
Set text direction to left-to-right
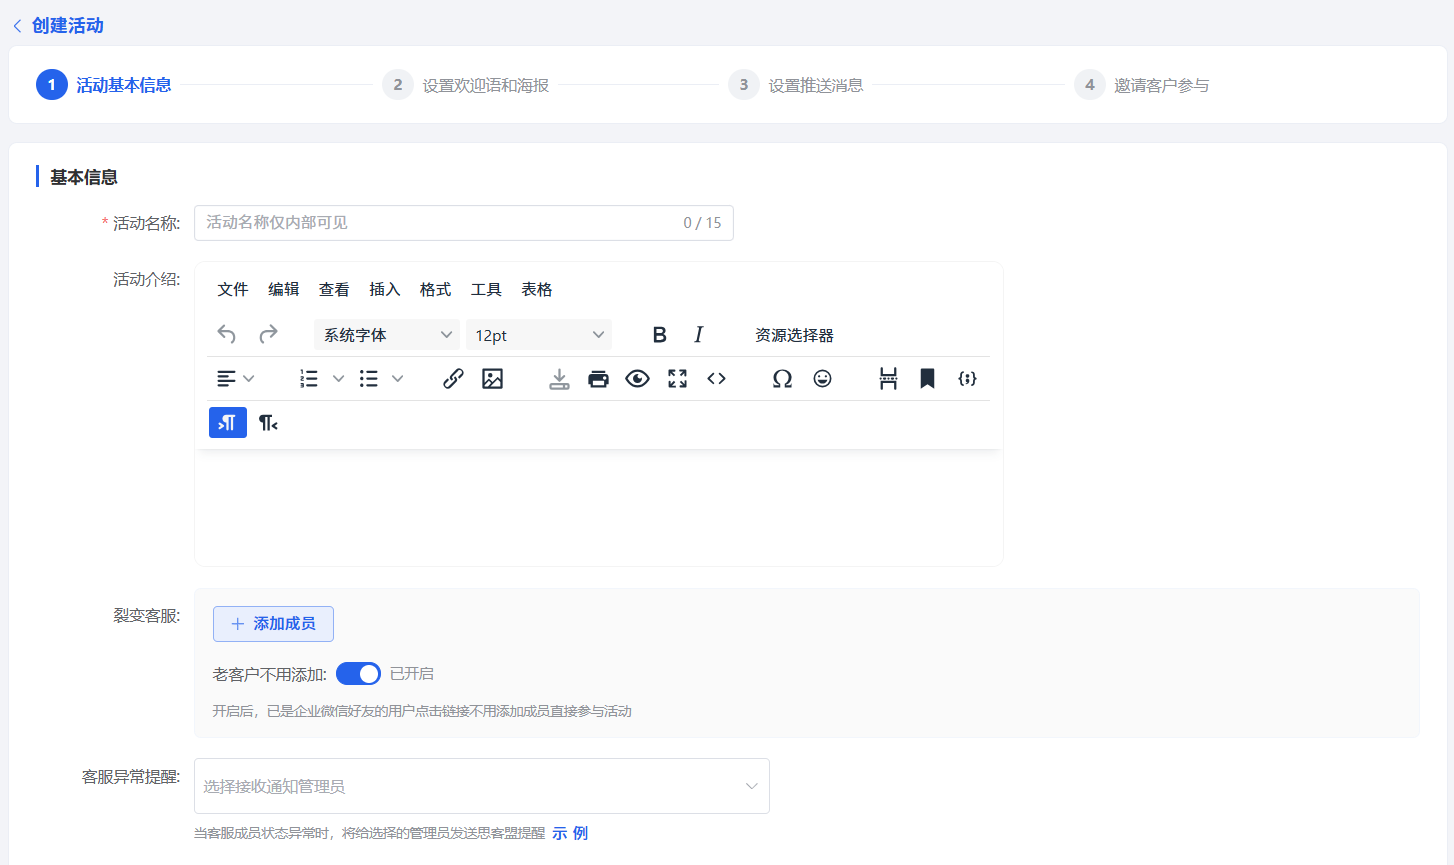click(228, 423)
